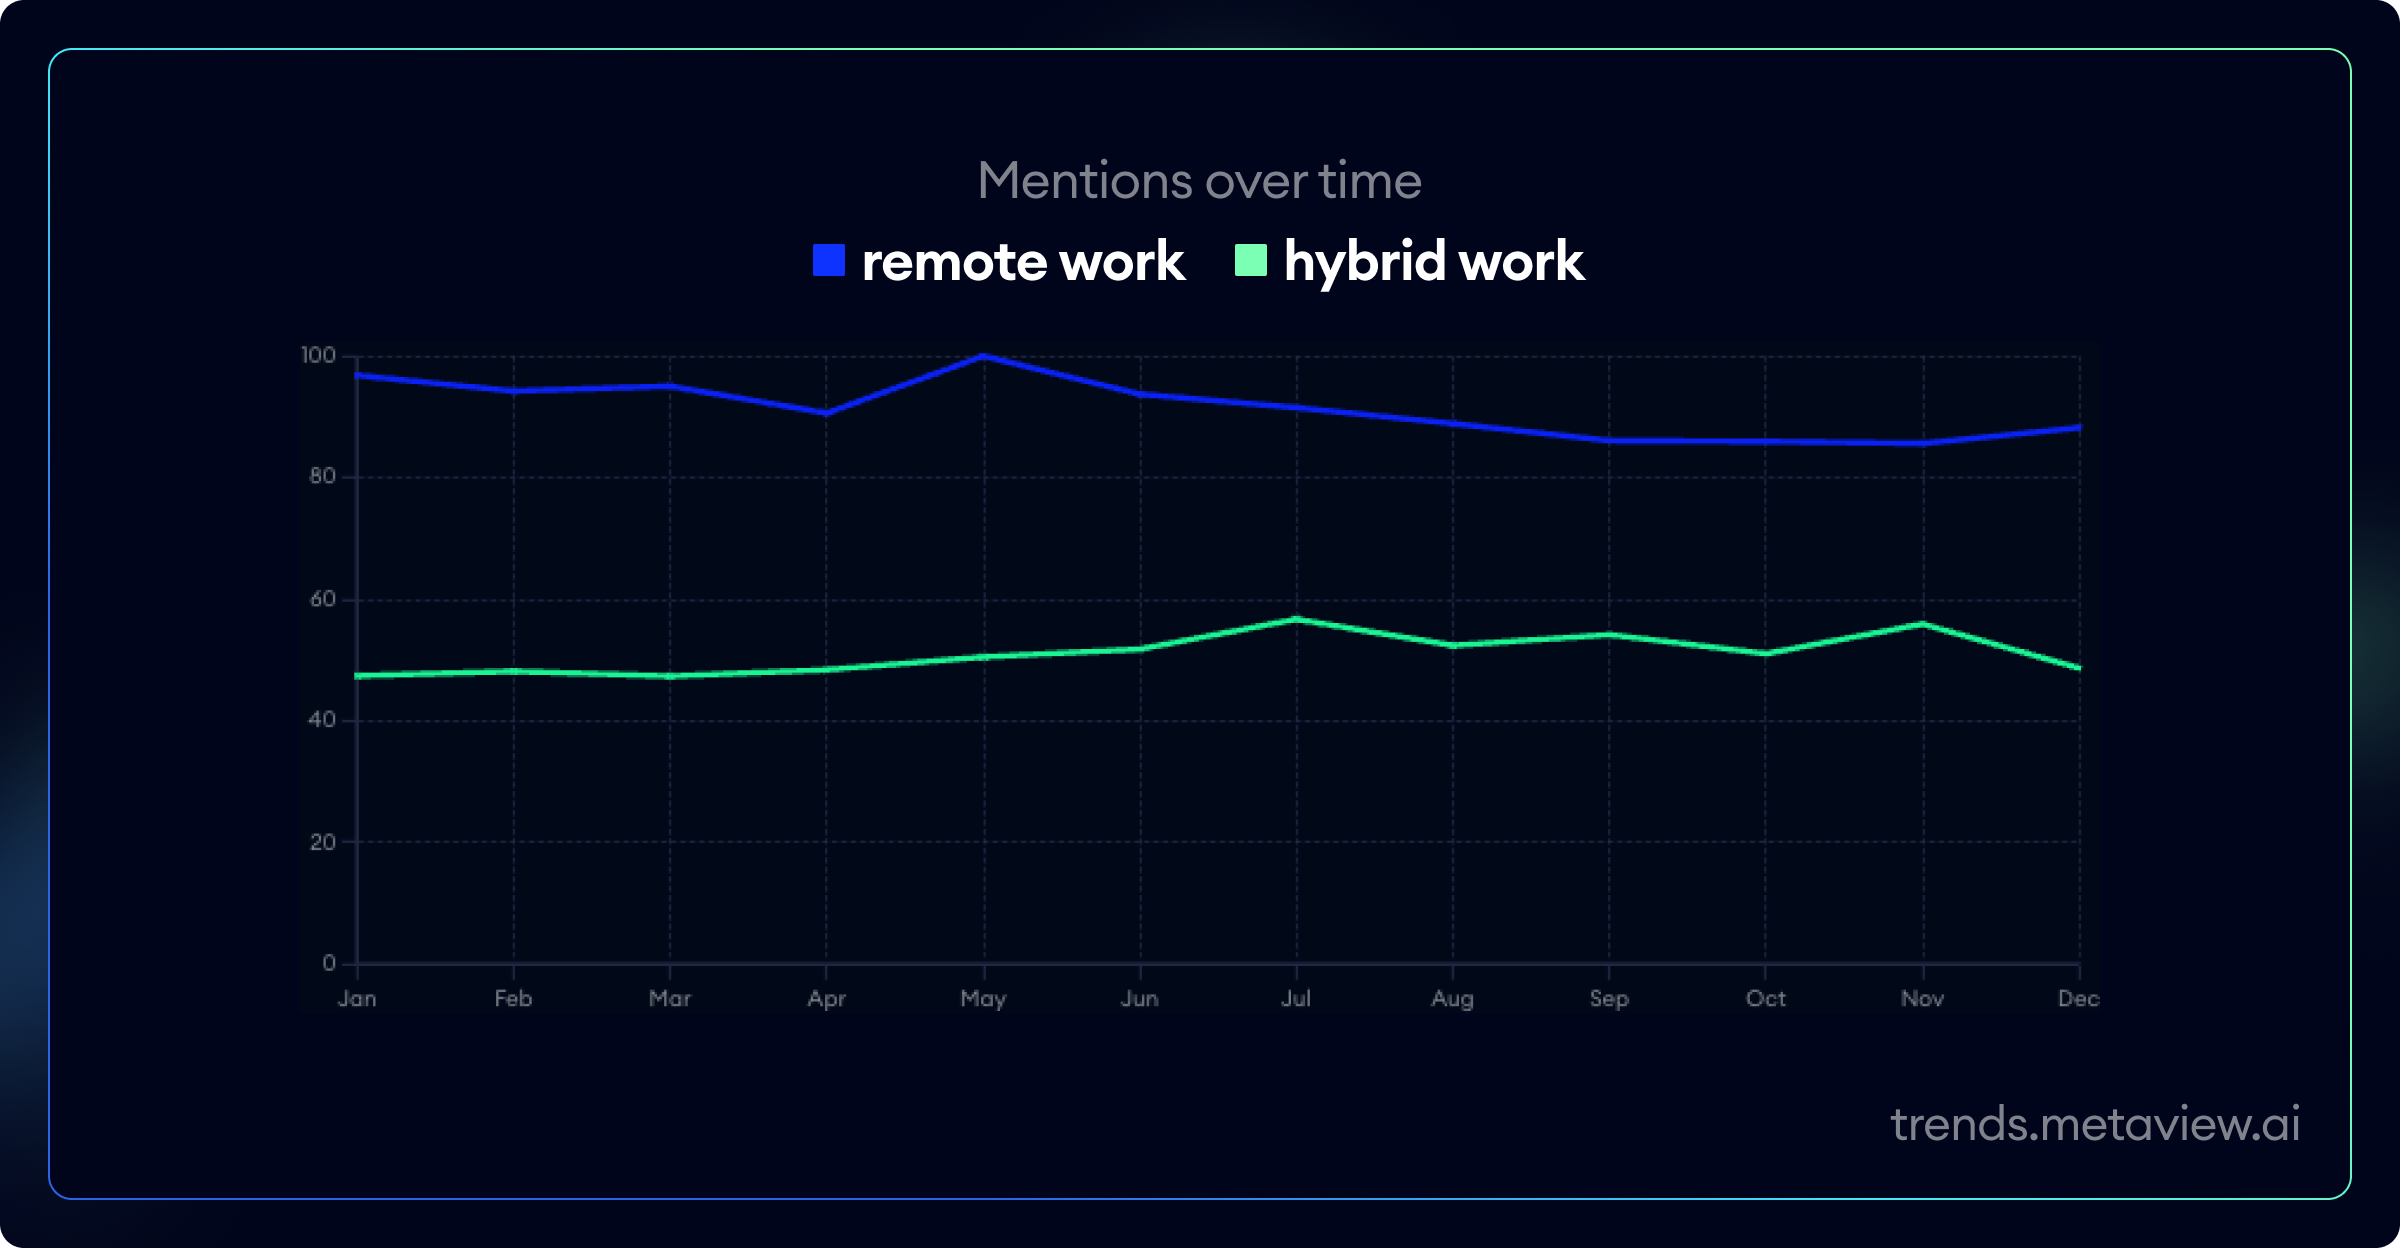Click the Dec endpoint of remote work line
This screenshot has height=1248, width=2400.
coord(2079,428)
